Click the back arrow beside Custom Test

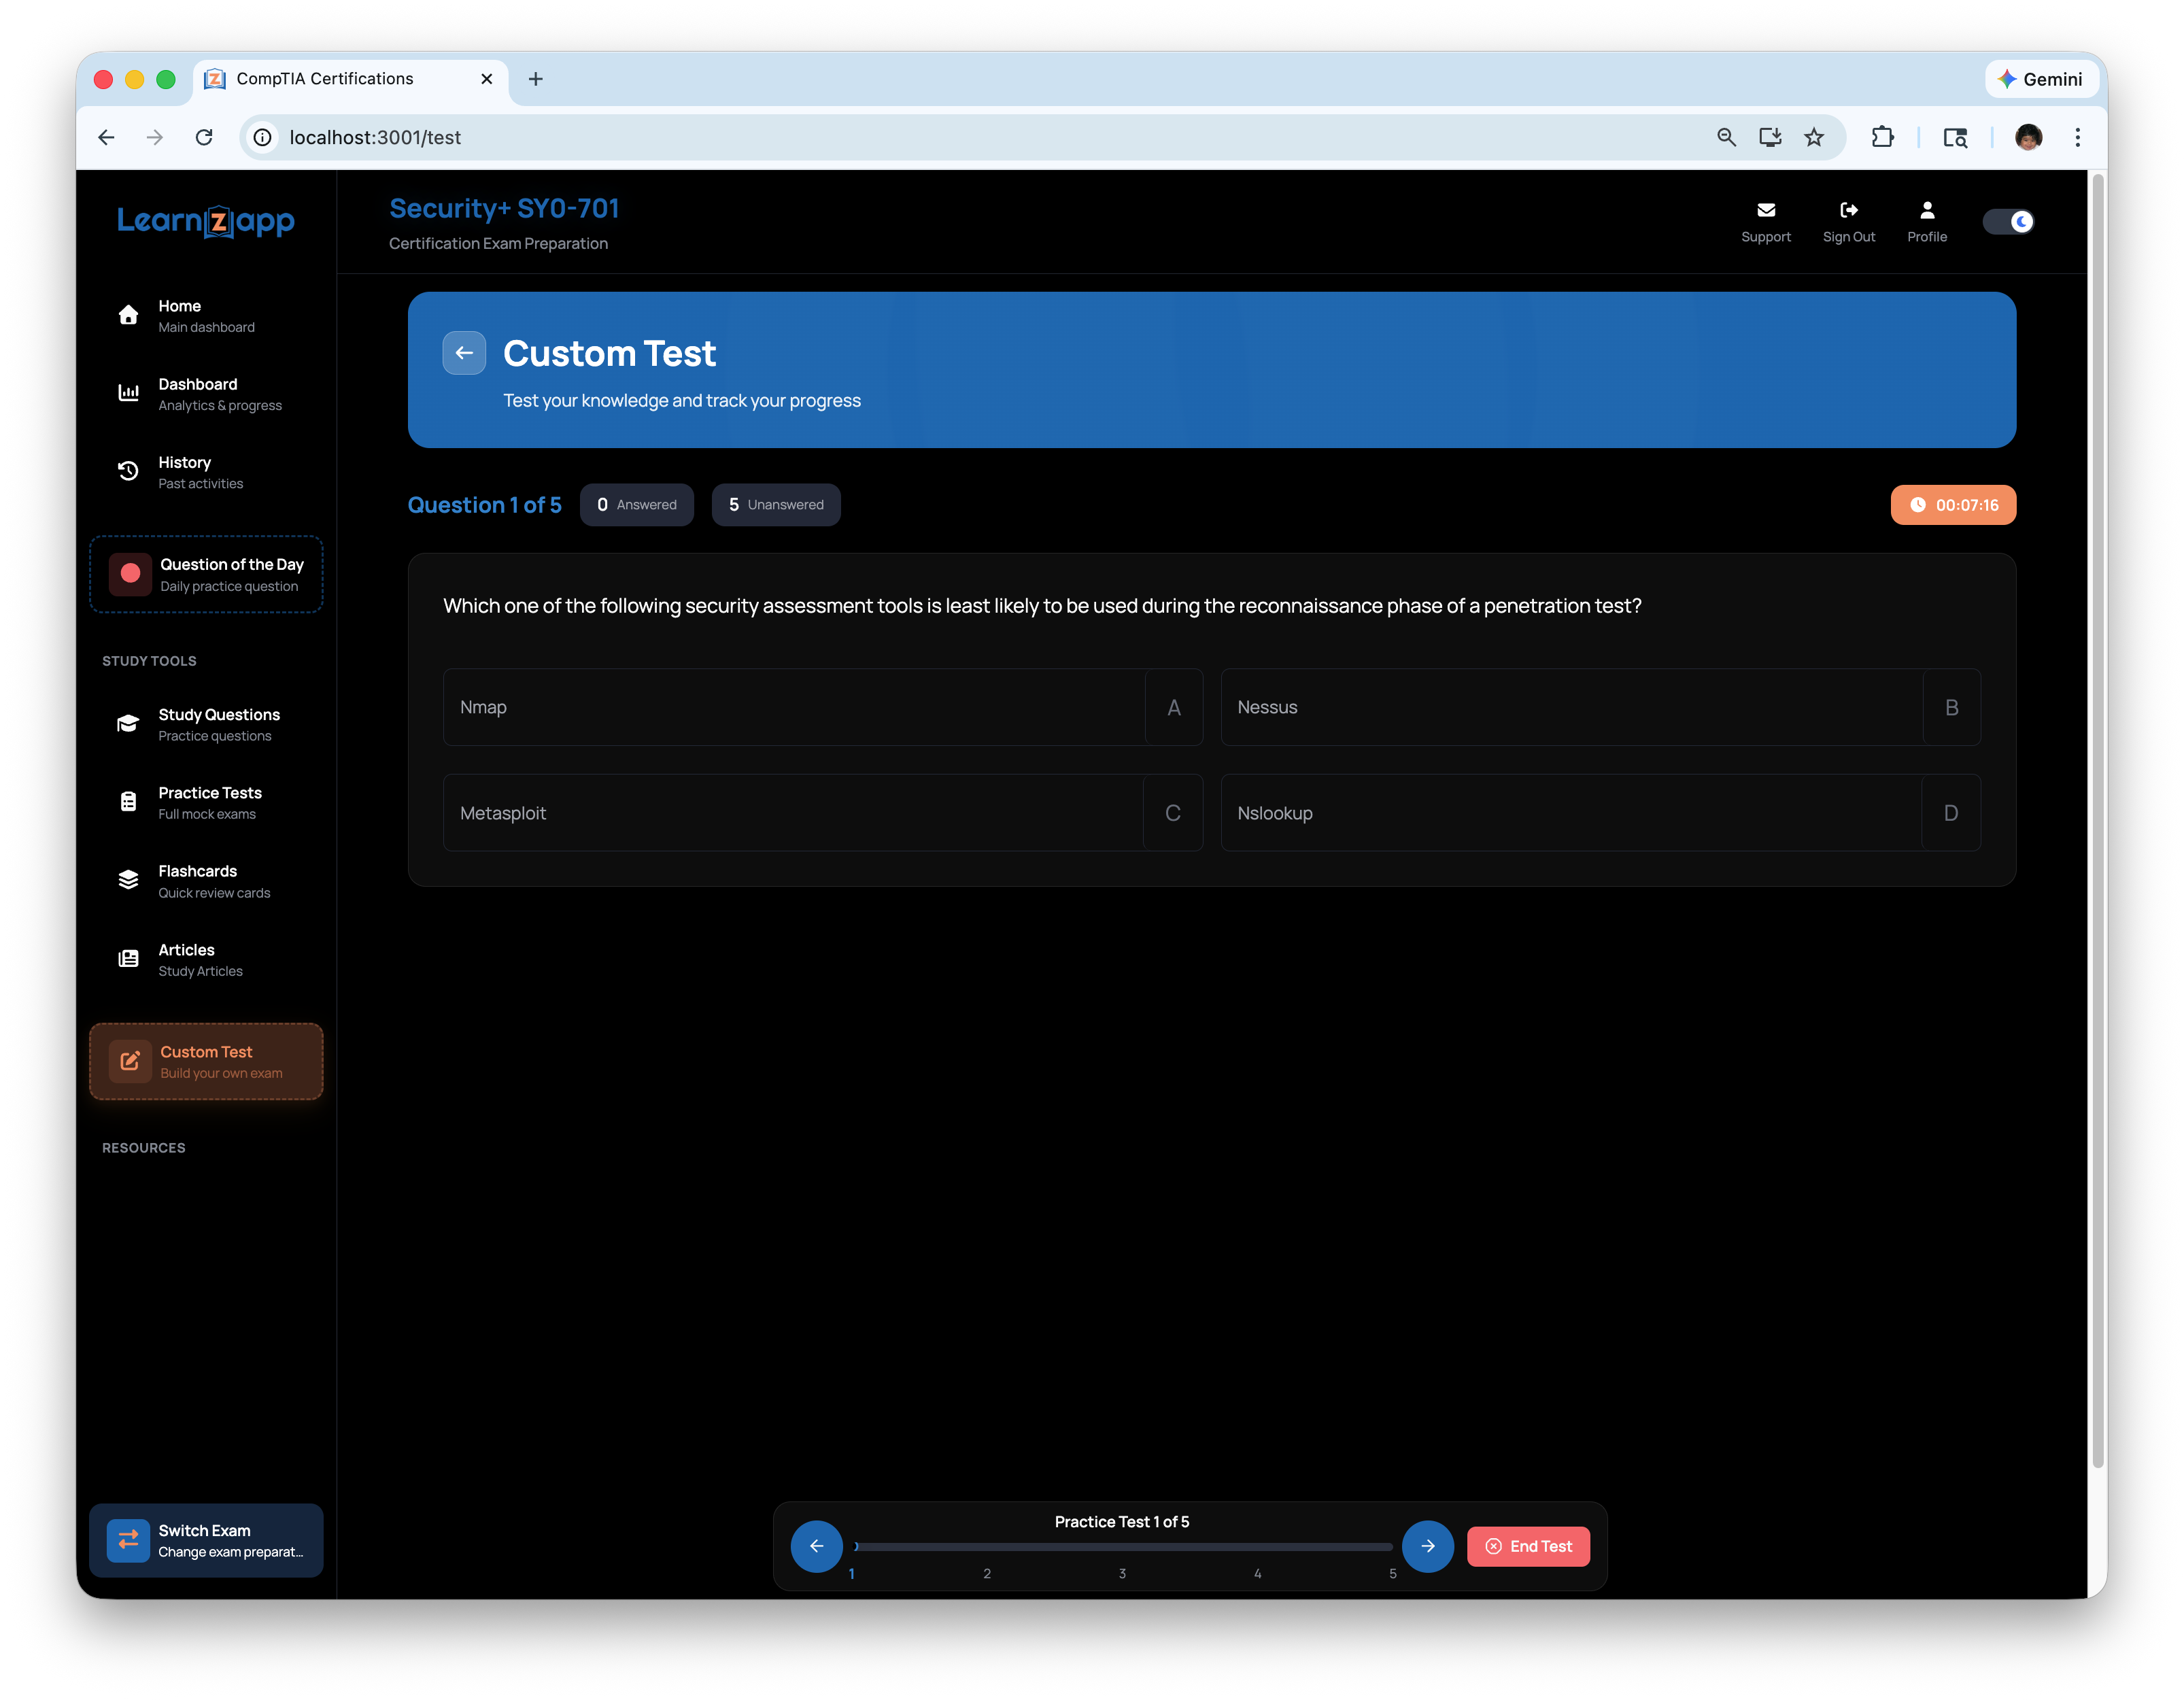point(464,353)
